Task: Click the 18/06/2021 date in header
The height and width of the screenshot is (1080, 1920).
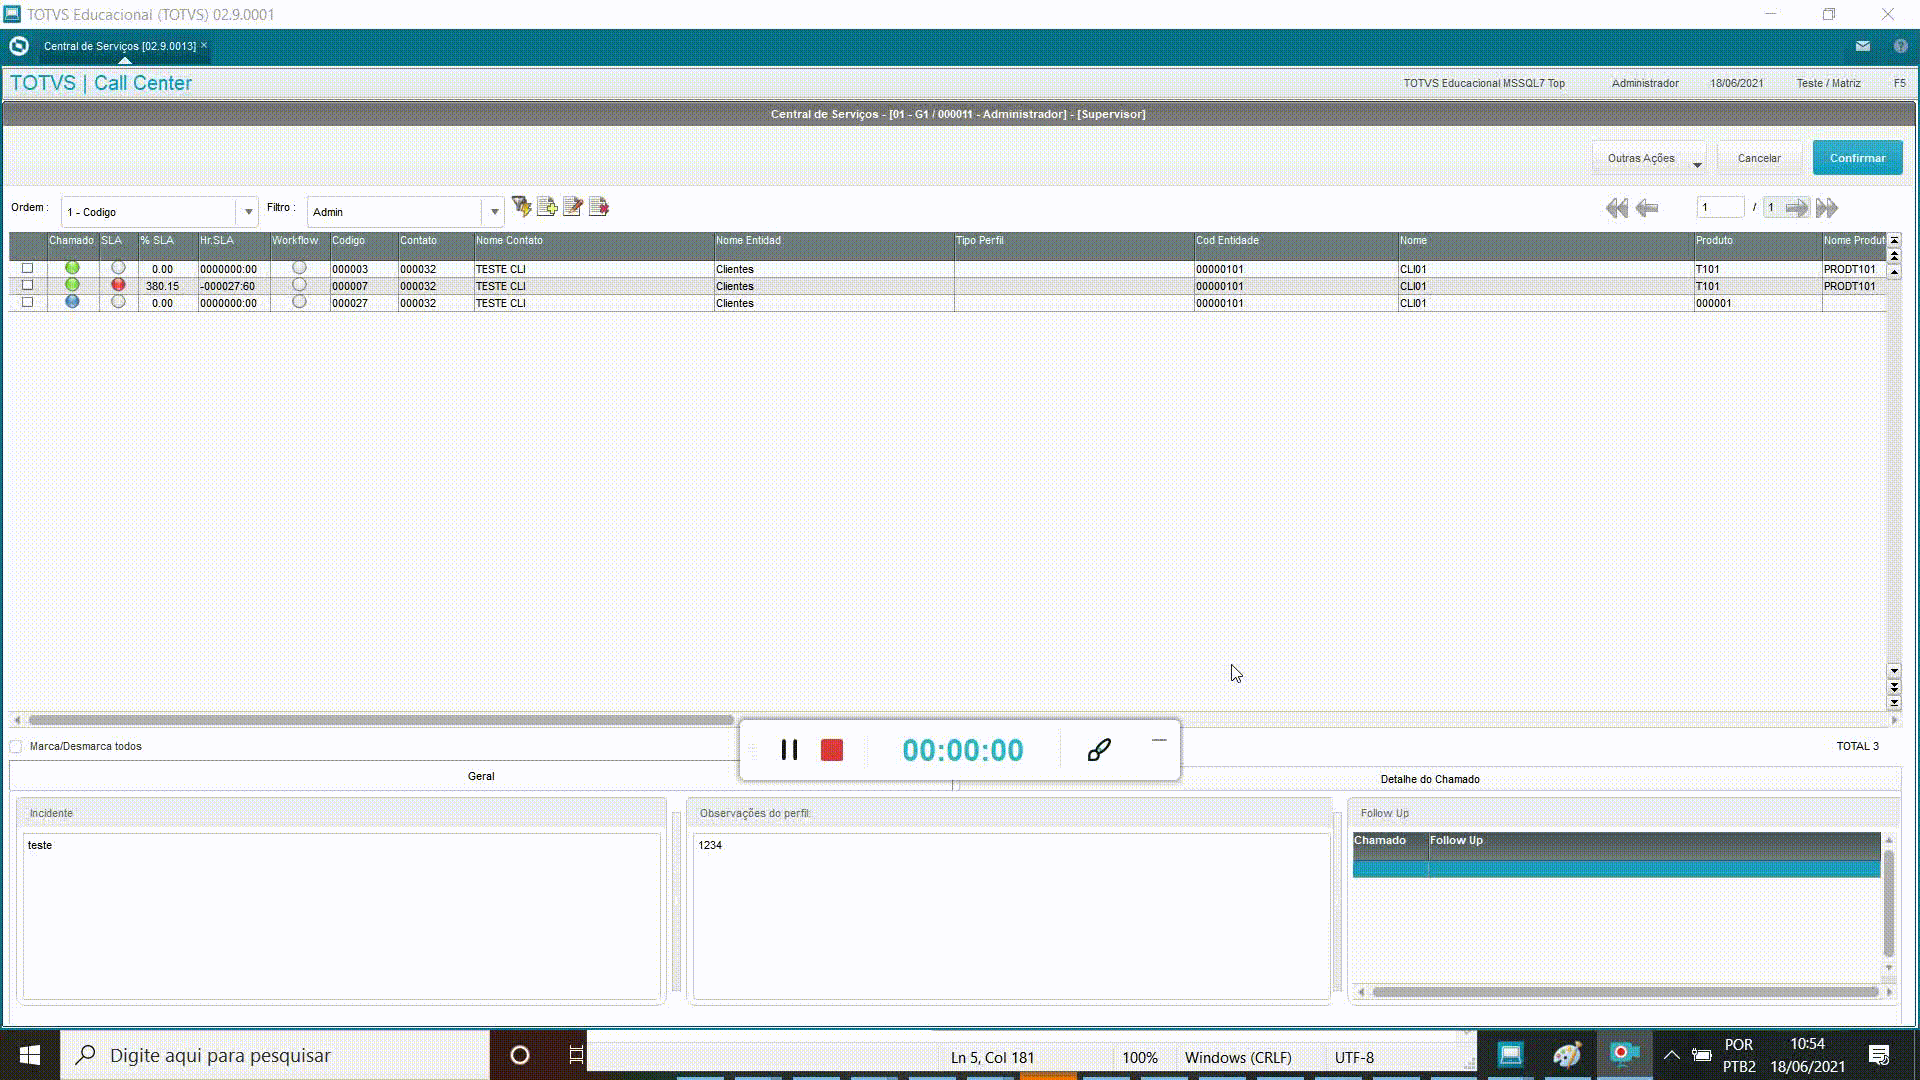Action: click(1736, 83)
